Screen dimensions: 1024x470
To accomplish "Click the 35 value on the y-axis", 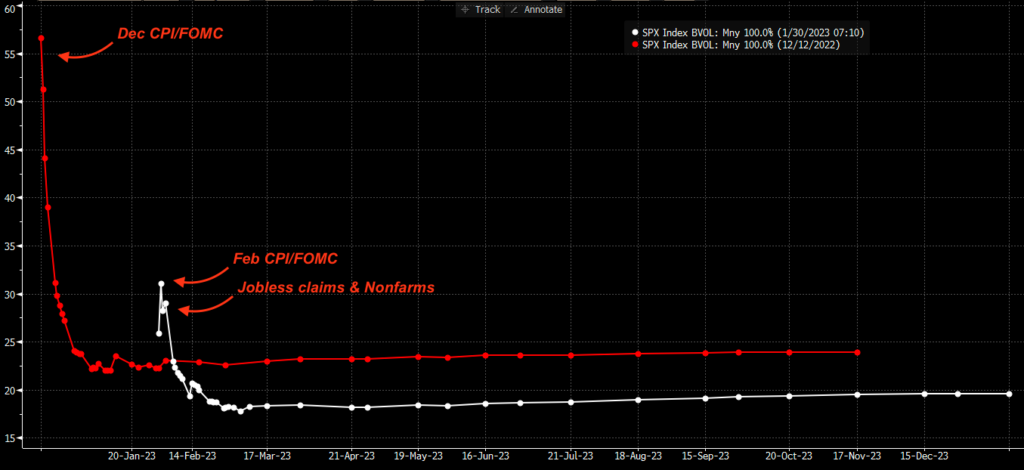I will pos(12,246).
